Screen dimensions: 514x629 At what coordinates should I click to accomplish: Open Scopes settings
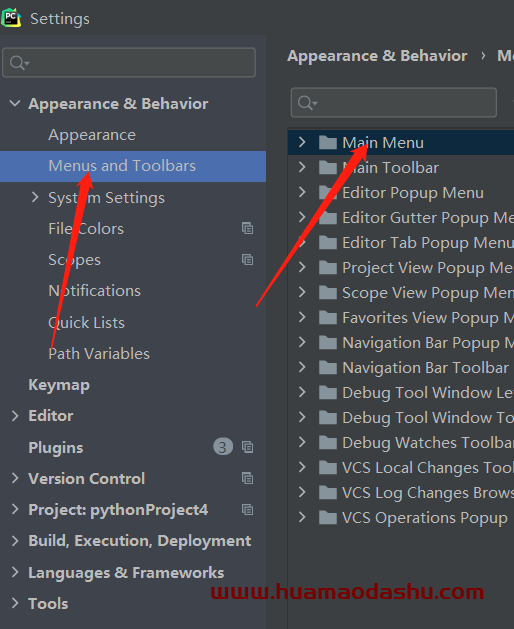pyautogui.click(x=74, y=260)
